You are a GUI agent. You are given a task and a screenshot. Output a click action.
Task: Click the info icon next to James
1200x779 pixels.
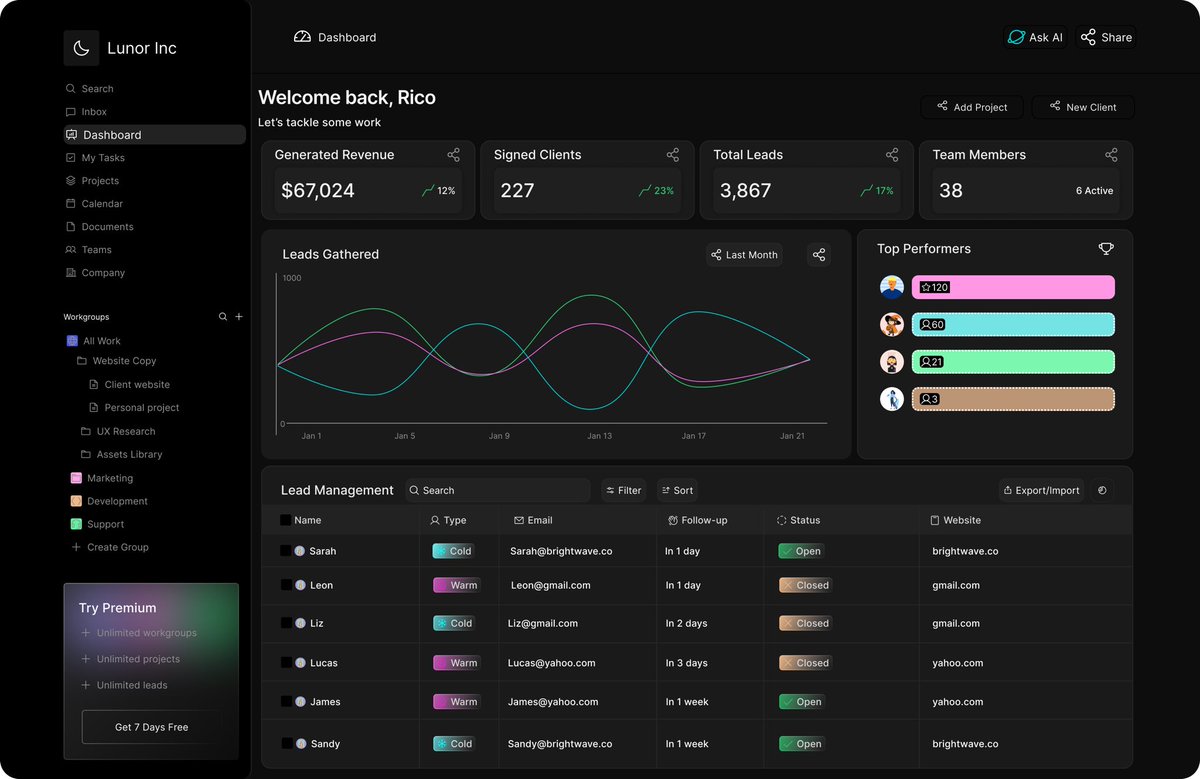click(x=300, y=702)
